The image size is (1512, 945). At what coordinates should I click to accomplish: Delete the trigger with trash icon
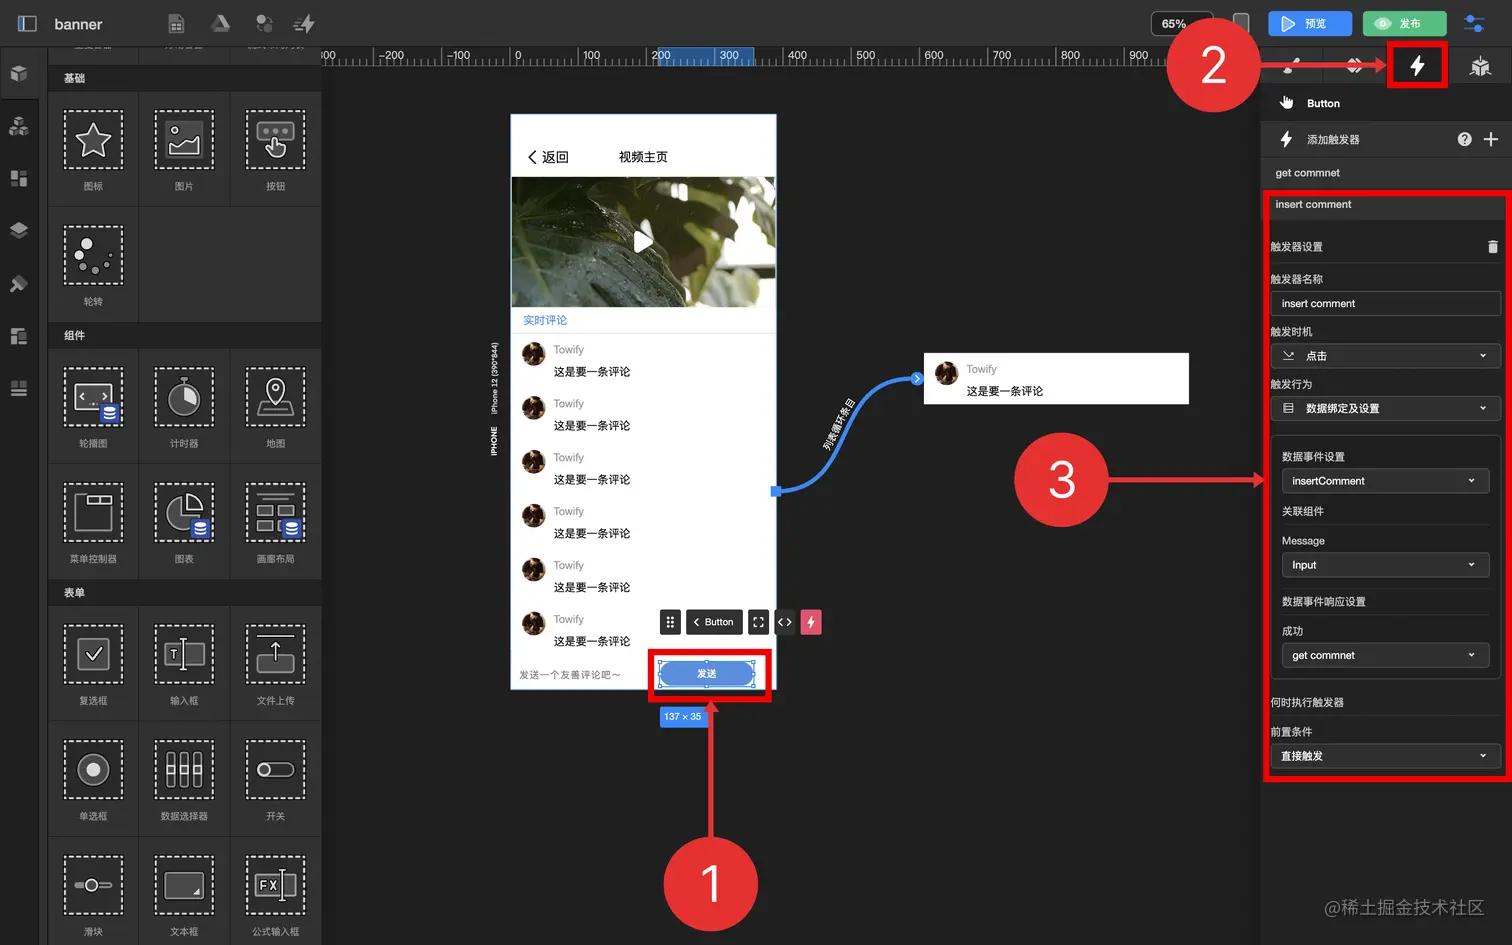(x=1492, y=247)
